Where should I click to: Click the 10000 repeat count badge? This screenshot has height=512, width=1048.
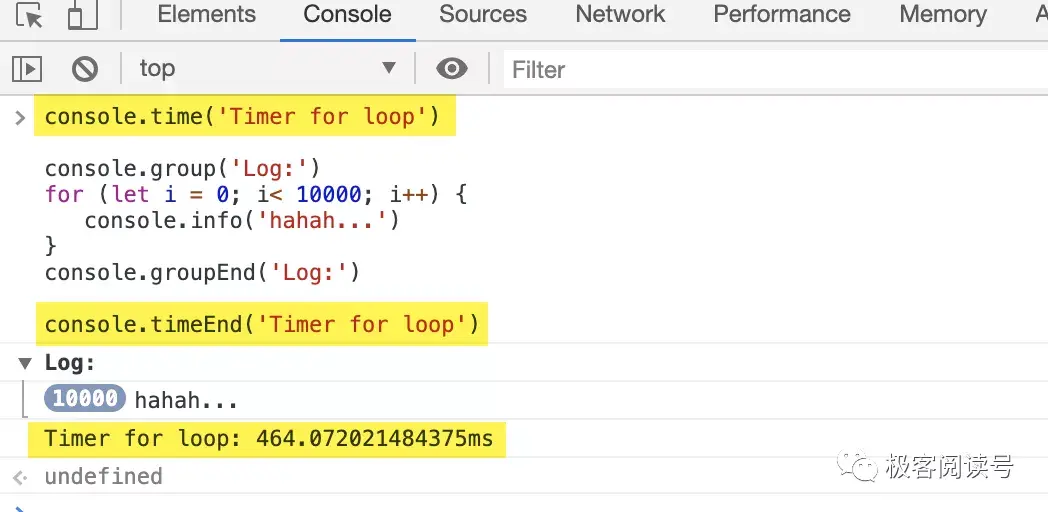[x=85, y=400]
